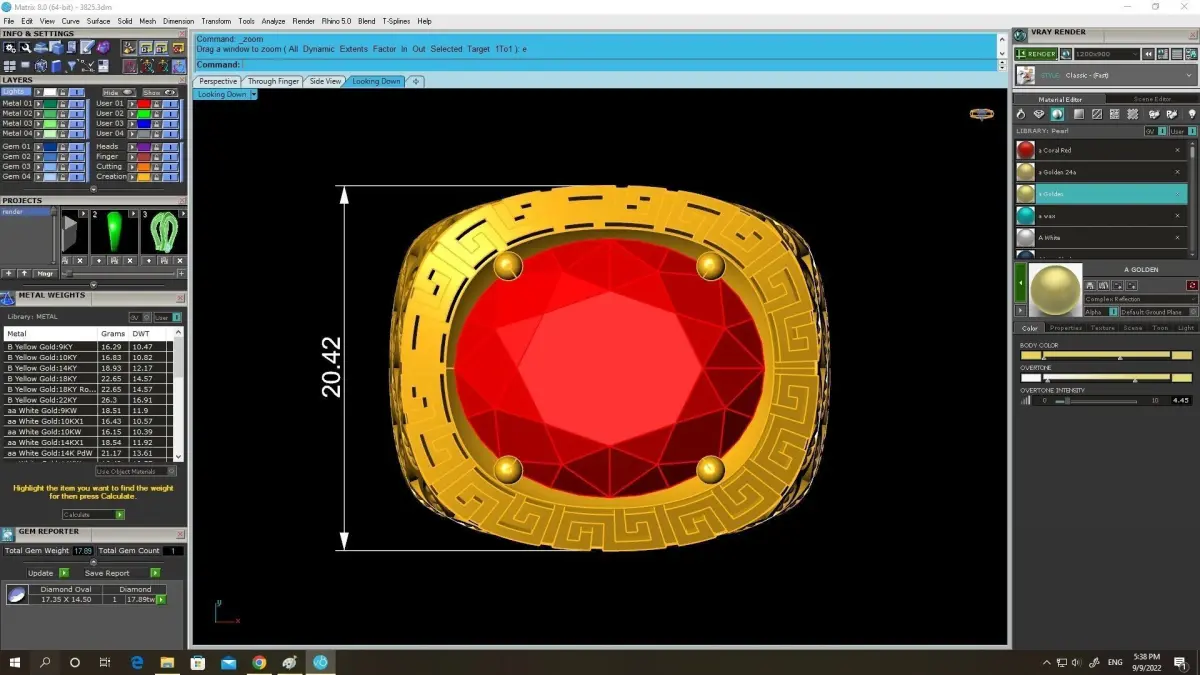The width and height of the screenshot is (1200, 675).
Task: Select B Yellow Gold:14KY row in metal table
Action: coord(87,368)
